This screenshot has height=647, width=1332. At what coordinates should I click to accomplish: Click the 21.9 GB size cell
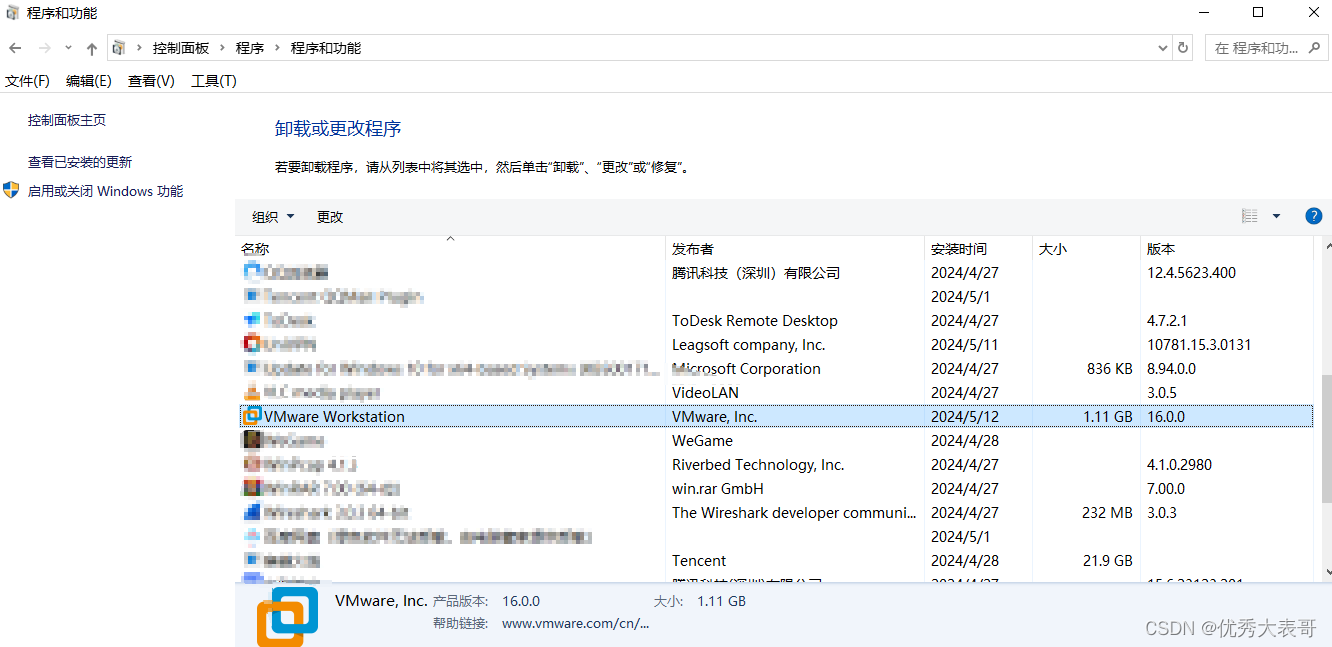pos(1108,561)
